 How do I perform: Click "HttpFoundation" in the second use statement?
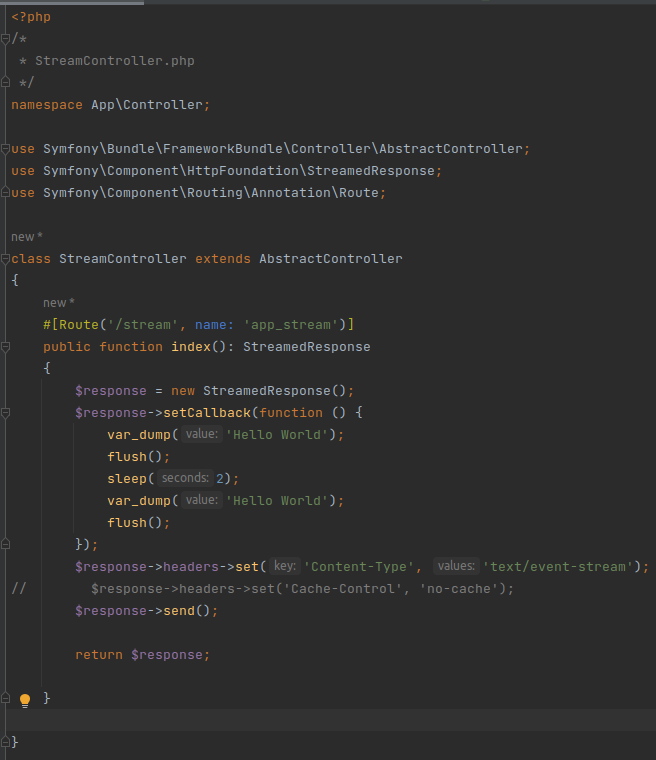pyautogui.click(x=243, y=171)
